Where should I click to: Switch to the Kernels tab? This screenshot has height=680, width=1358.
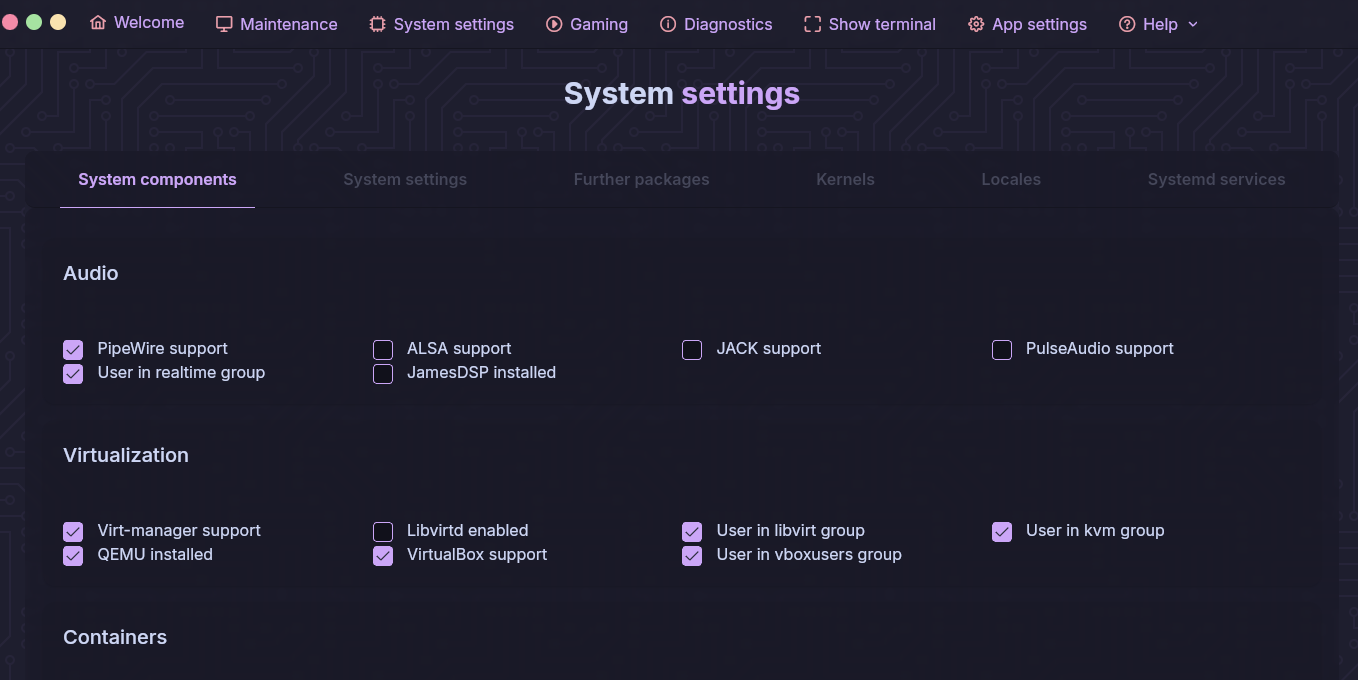click(x=845, y=180)
